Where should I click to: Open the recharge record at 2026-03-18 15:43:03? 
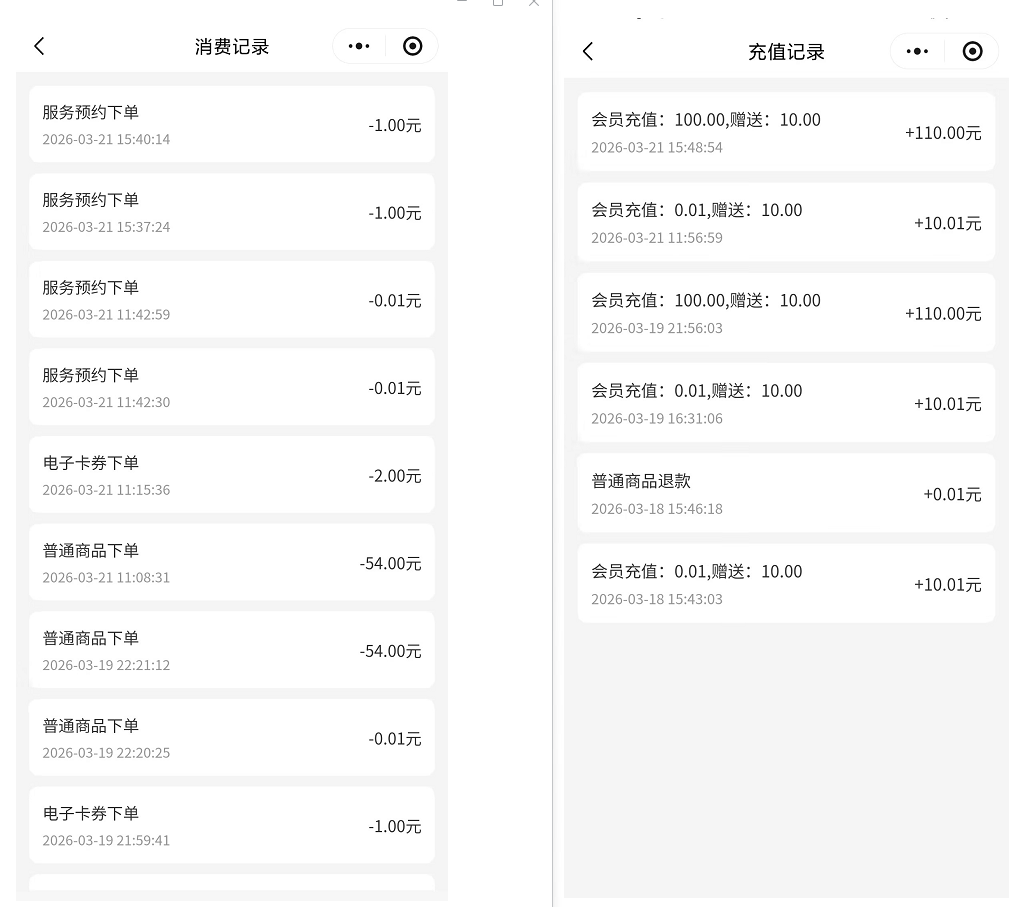pyautogui.click(x=786, y=584)
